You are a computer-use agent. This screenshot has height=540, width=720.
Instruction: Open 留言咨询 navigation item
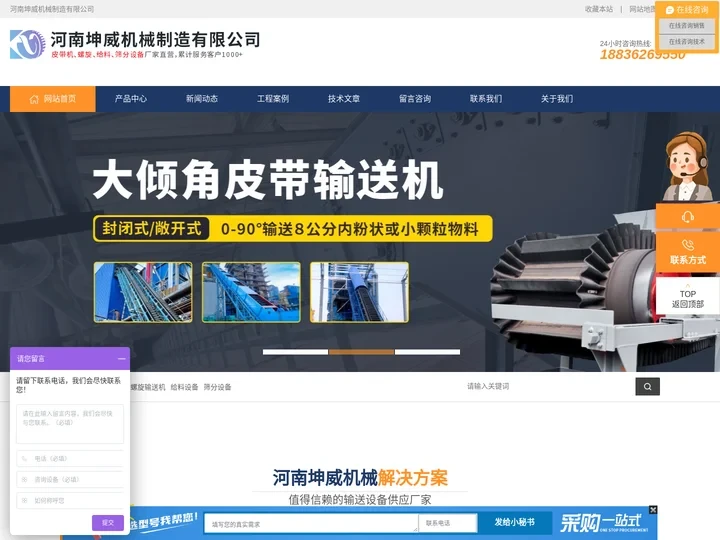[x=415, y=99]
